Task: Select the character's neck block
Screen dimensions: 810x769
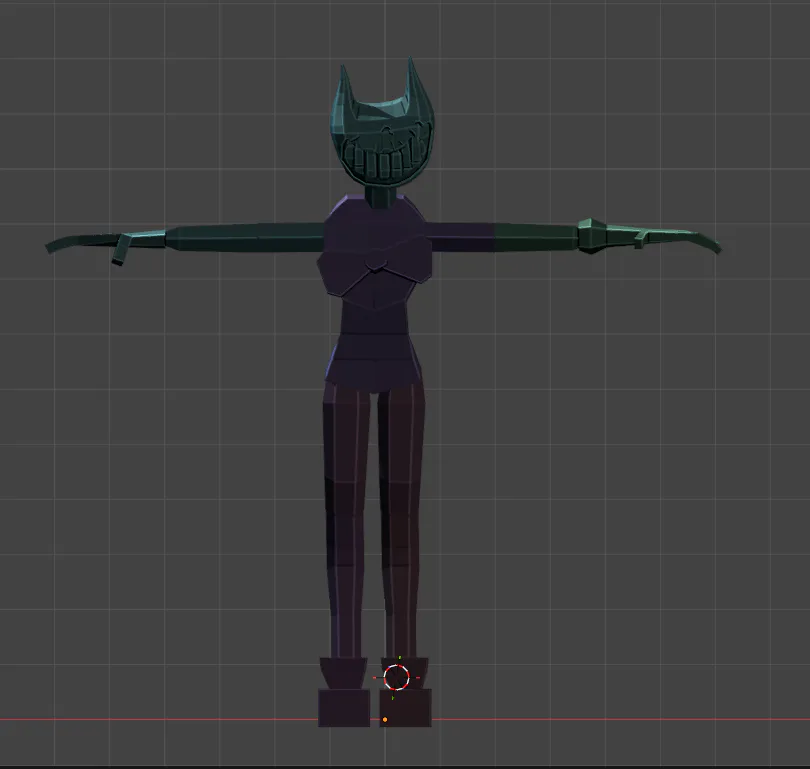Action: 380,196
